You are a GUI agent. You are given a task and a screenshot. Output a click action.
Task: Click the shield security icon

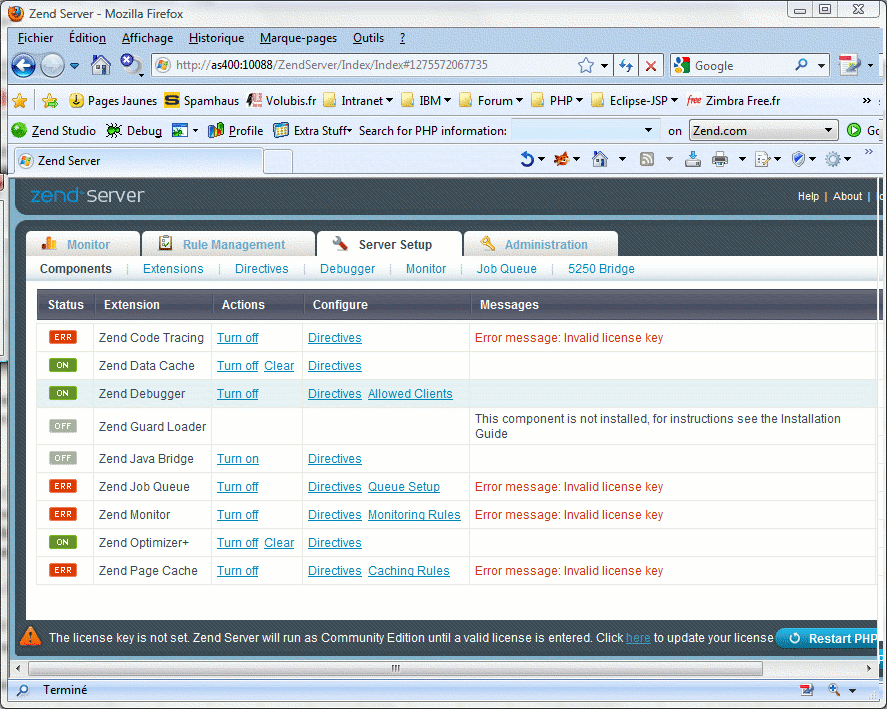pyautogui.click(x=798, y=160)
